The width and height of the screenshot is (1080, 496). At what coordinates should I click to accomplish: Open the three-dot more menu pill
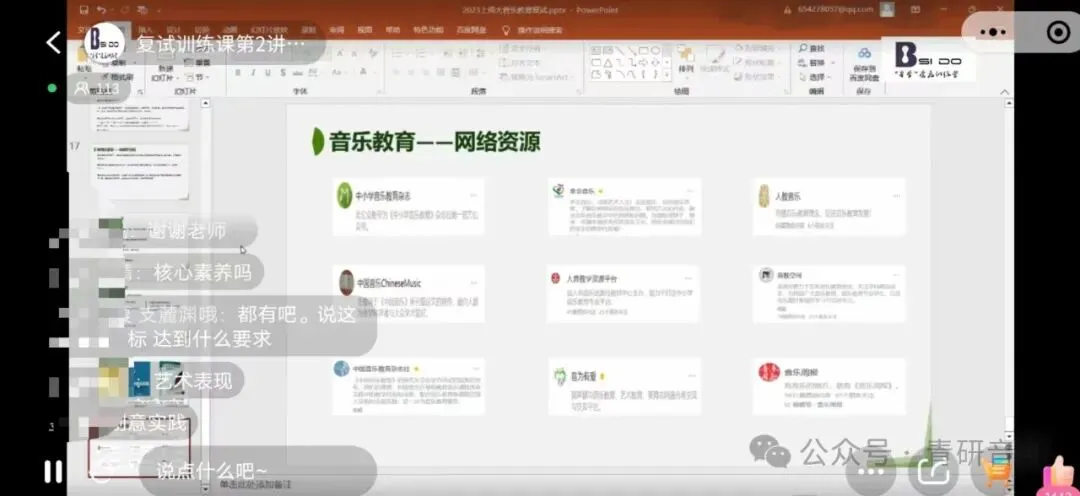993,32
